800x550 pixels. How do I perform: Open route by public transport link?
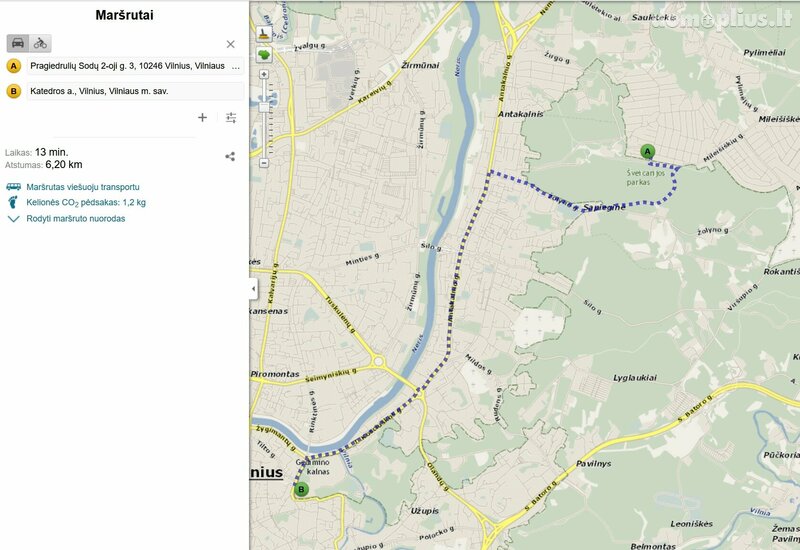[x=83, y=187]
